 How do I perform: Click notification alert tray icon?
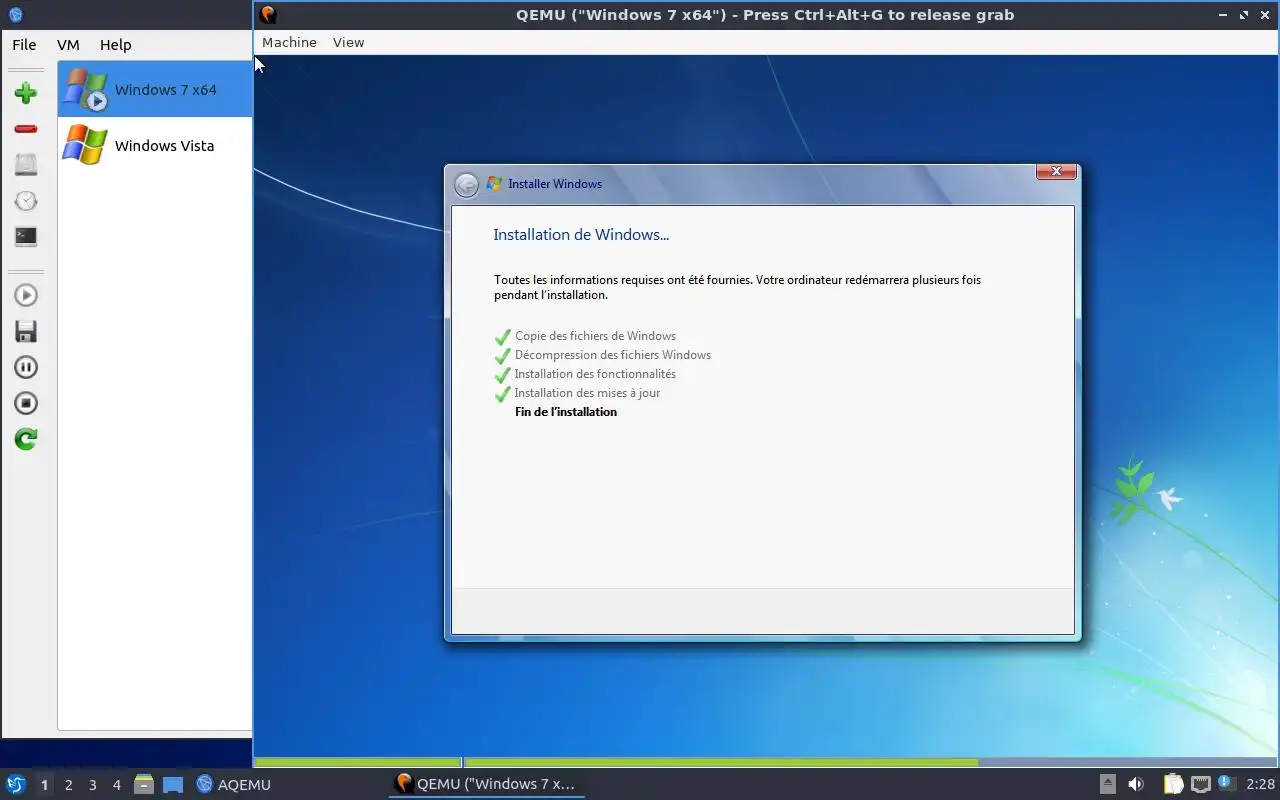pyautogui.click(x=1224, y=783)
